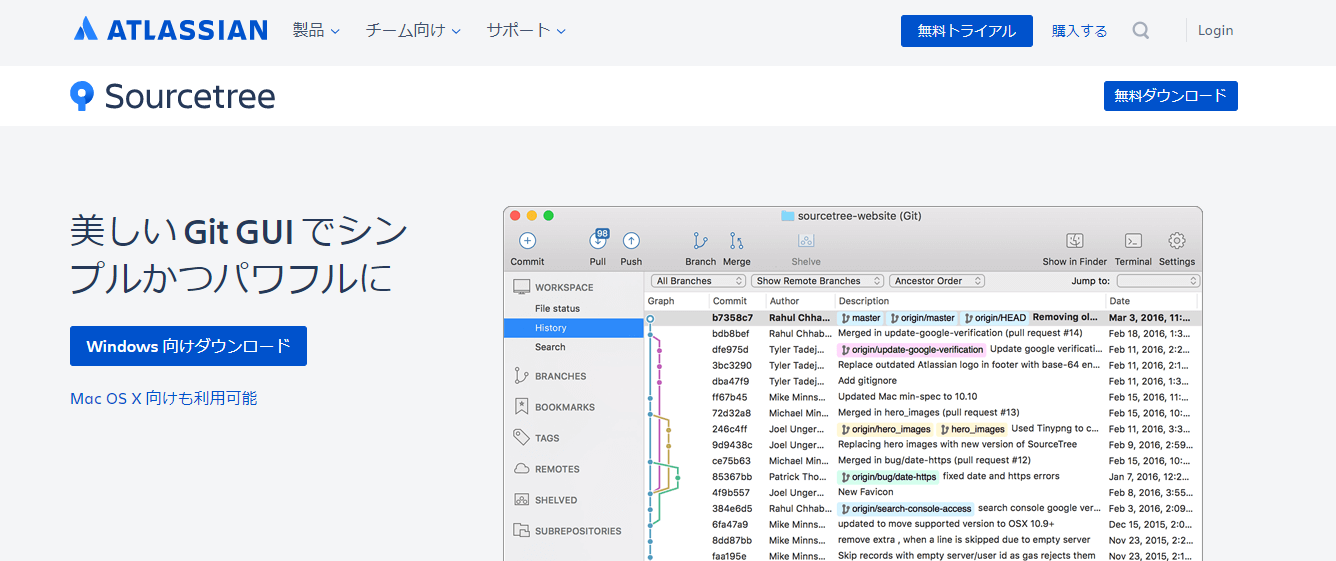The image size is (1336, 561).
Task: Click the Commit column header
Action: tap(737, 301)
